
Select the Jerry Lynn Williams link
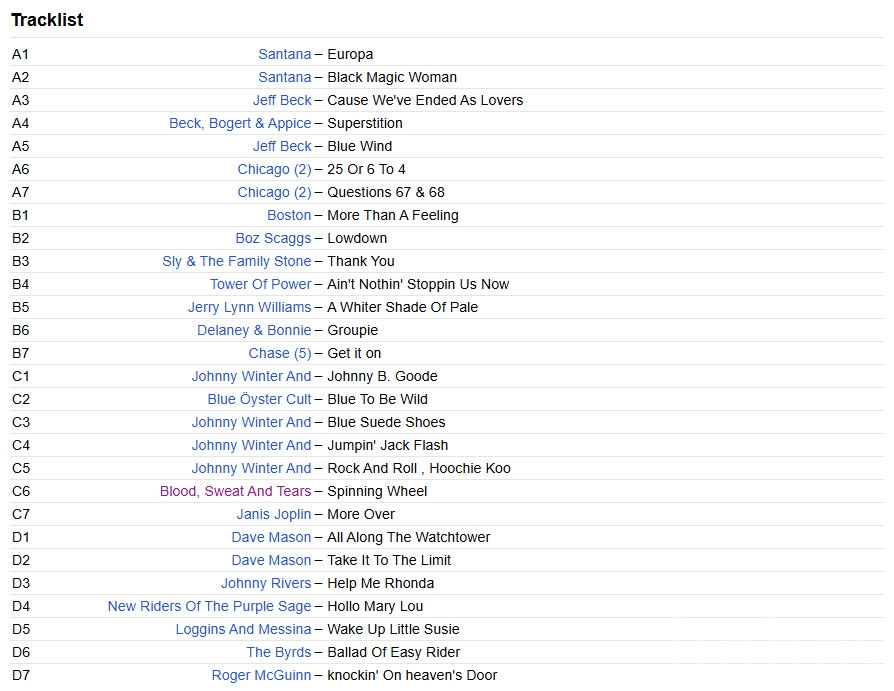[249, 307]
